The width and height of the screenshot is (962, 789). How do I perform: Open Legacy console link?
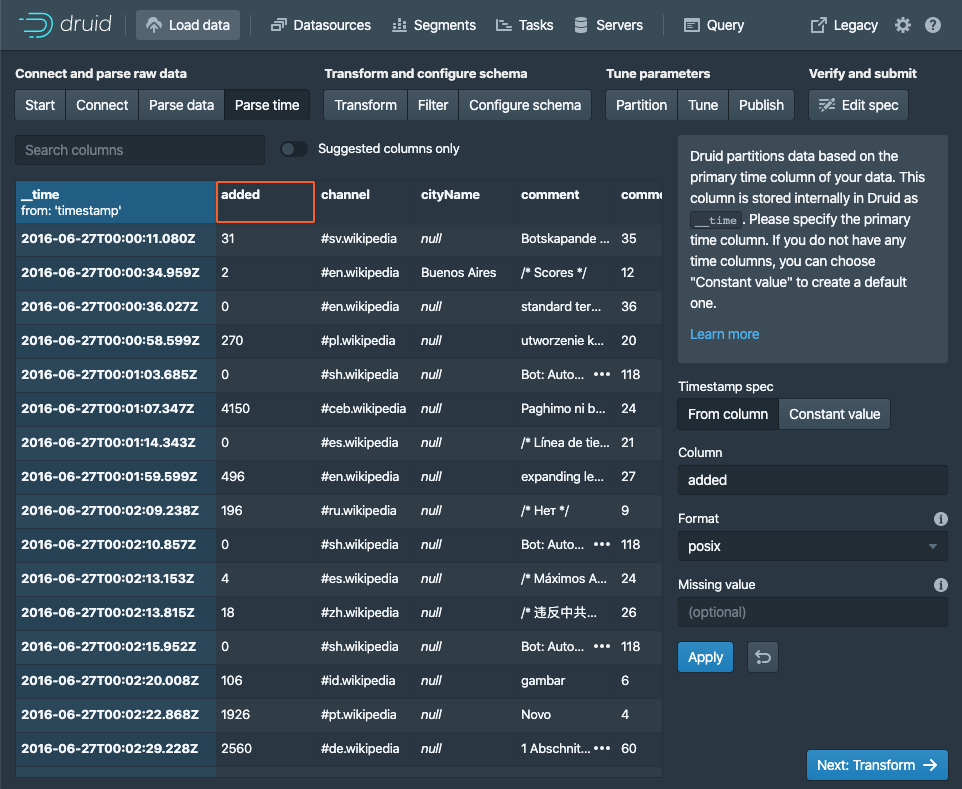tap(844, 25)
